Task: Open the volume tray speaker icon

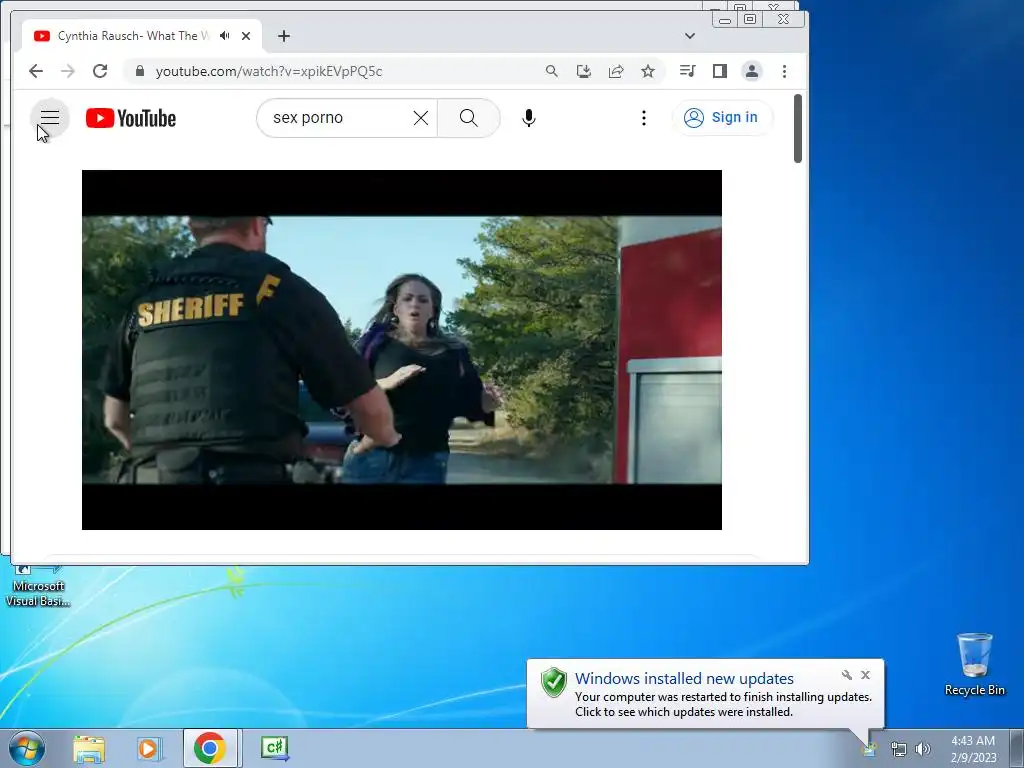Action: [x=923, y=749]
